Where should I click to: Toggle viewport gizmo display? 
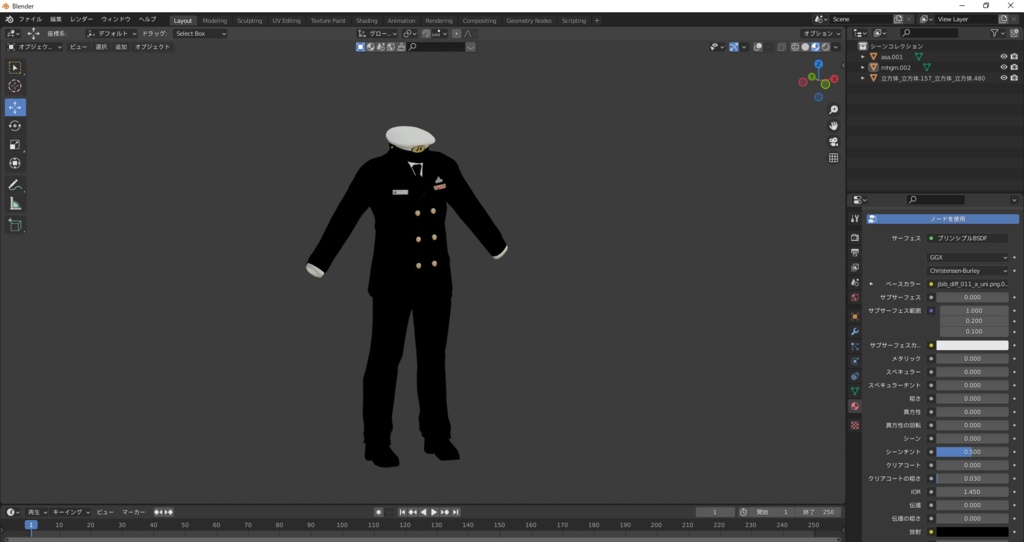(734, 47)
